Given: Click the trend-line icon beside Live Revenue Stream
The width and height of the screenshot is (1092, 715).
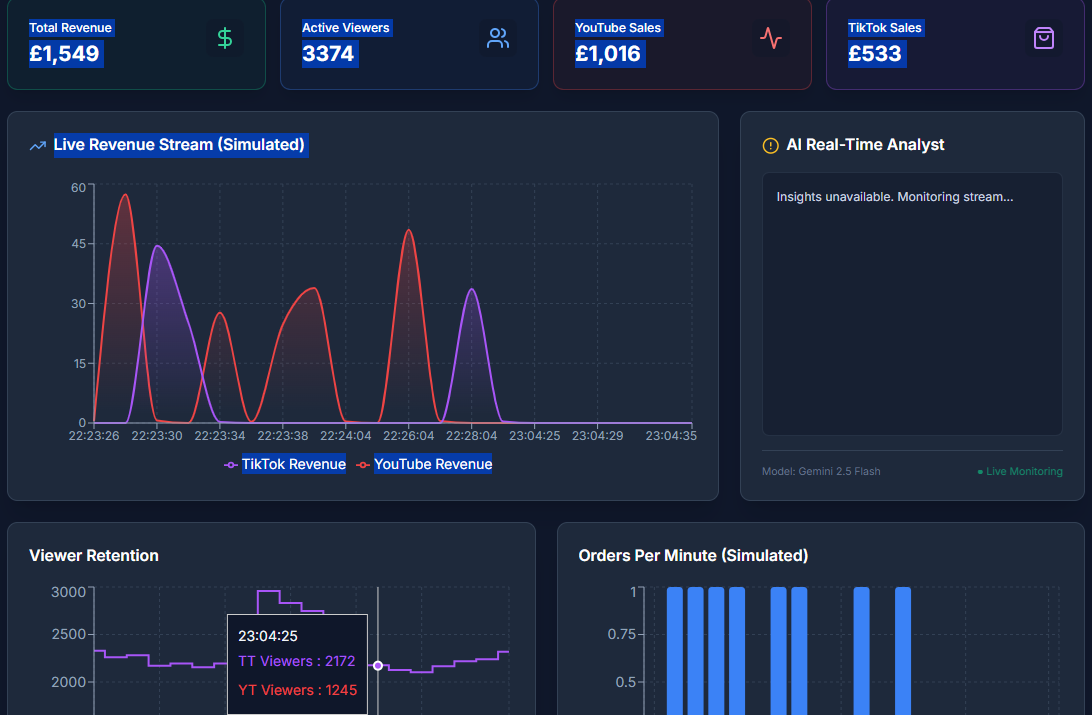Looking at the screenshot, I should pos(37,145).
